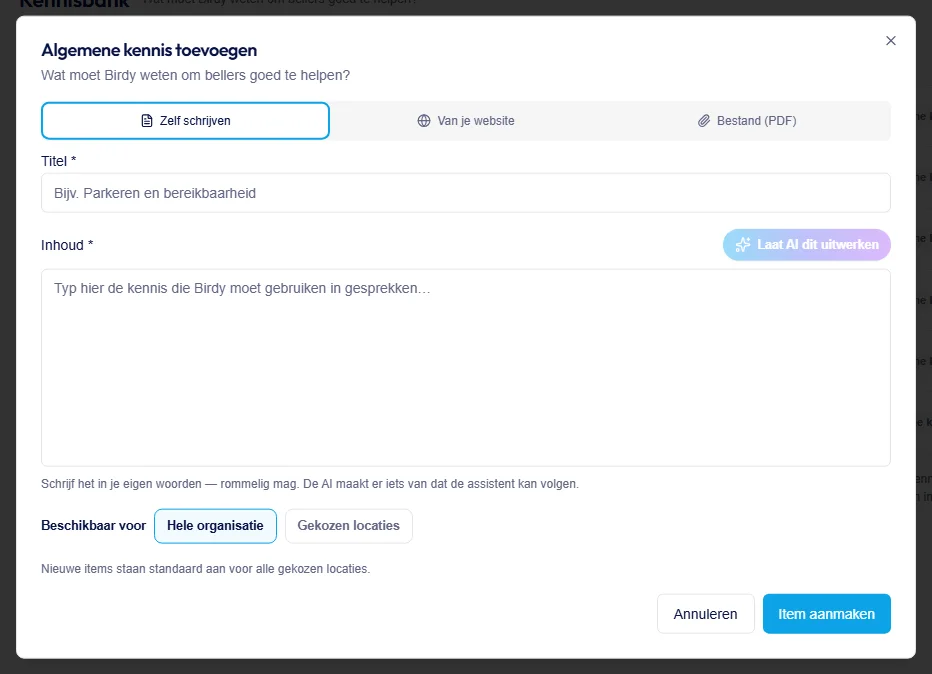932x674 pixels.
Task: Click the globe icon for website import
Action: [424, 121]
